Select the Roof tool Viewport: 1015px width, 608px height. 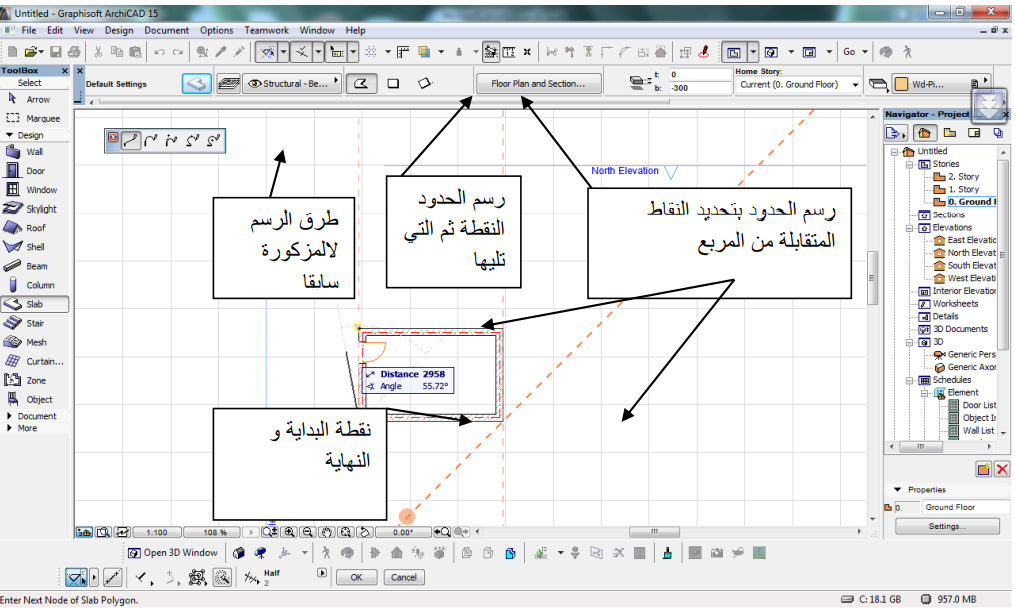[37, 227]
